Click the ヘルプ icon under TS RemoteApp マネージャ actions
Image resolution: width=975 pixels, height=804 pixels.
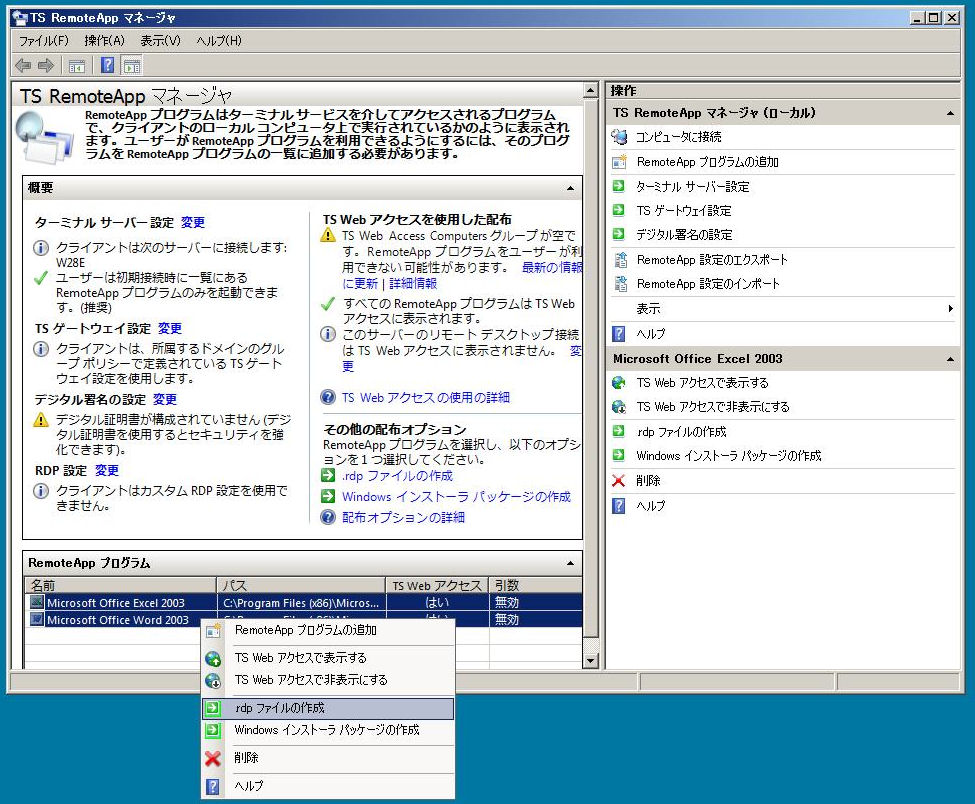619,334
